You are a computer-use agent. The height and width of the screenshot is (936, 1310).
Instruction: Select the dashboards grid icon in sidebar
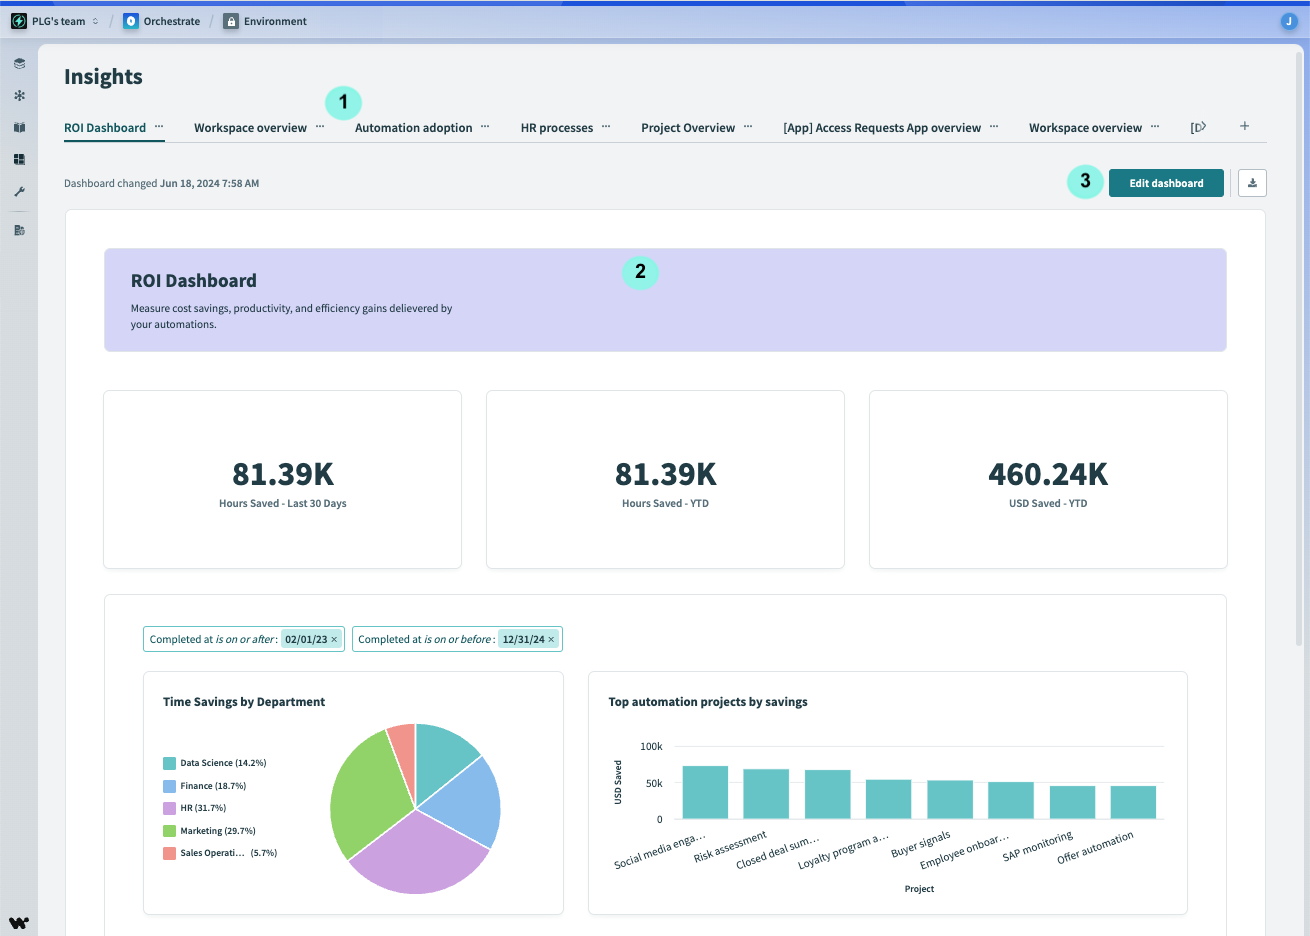pyautogui.click(x=19, y=158)
